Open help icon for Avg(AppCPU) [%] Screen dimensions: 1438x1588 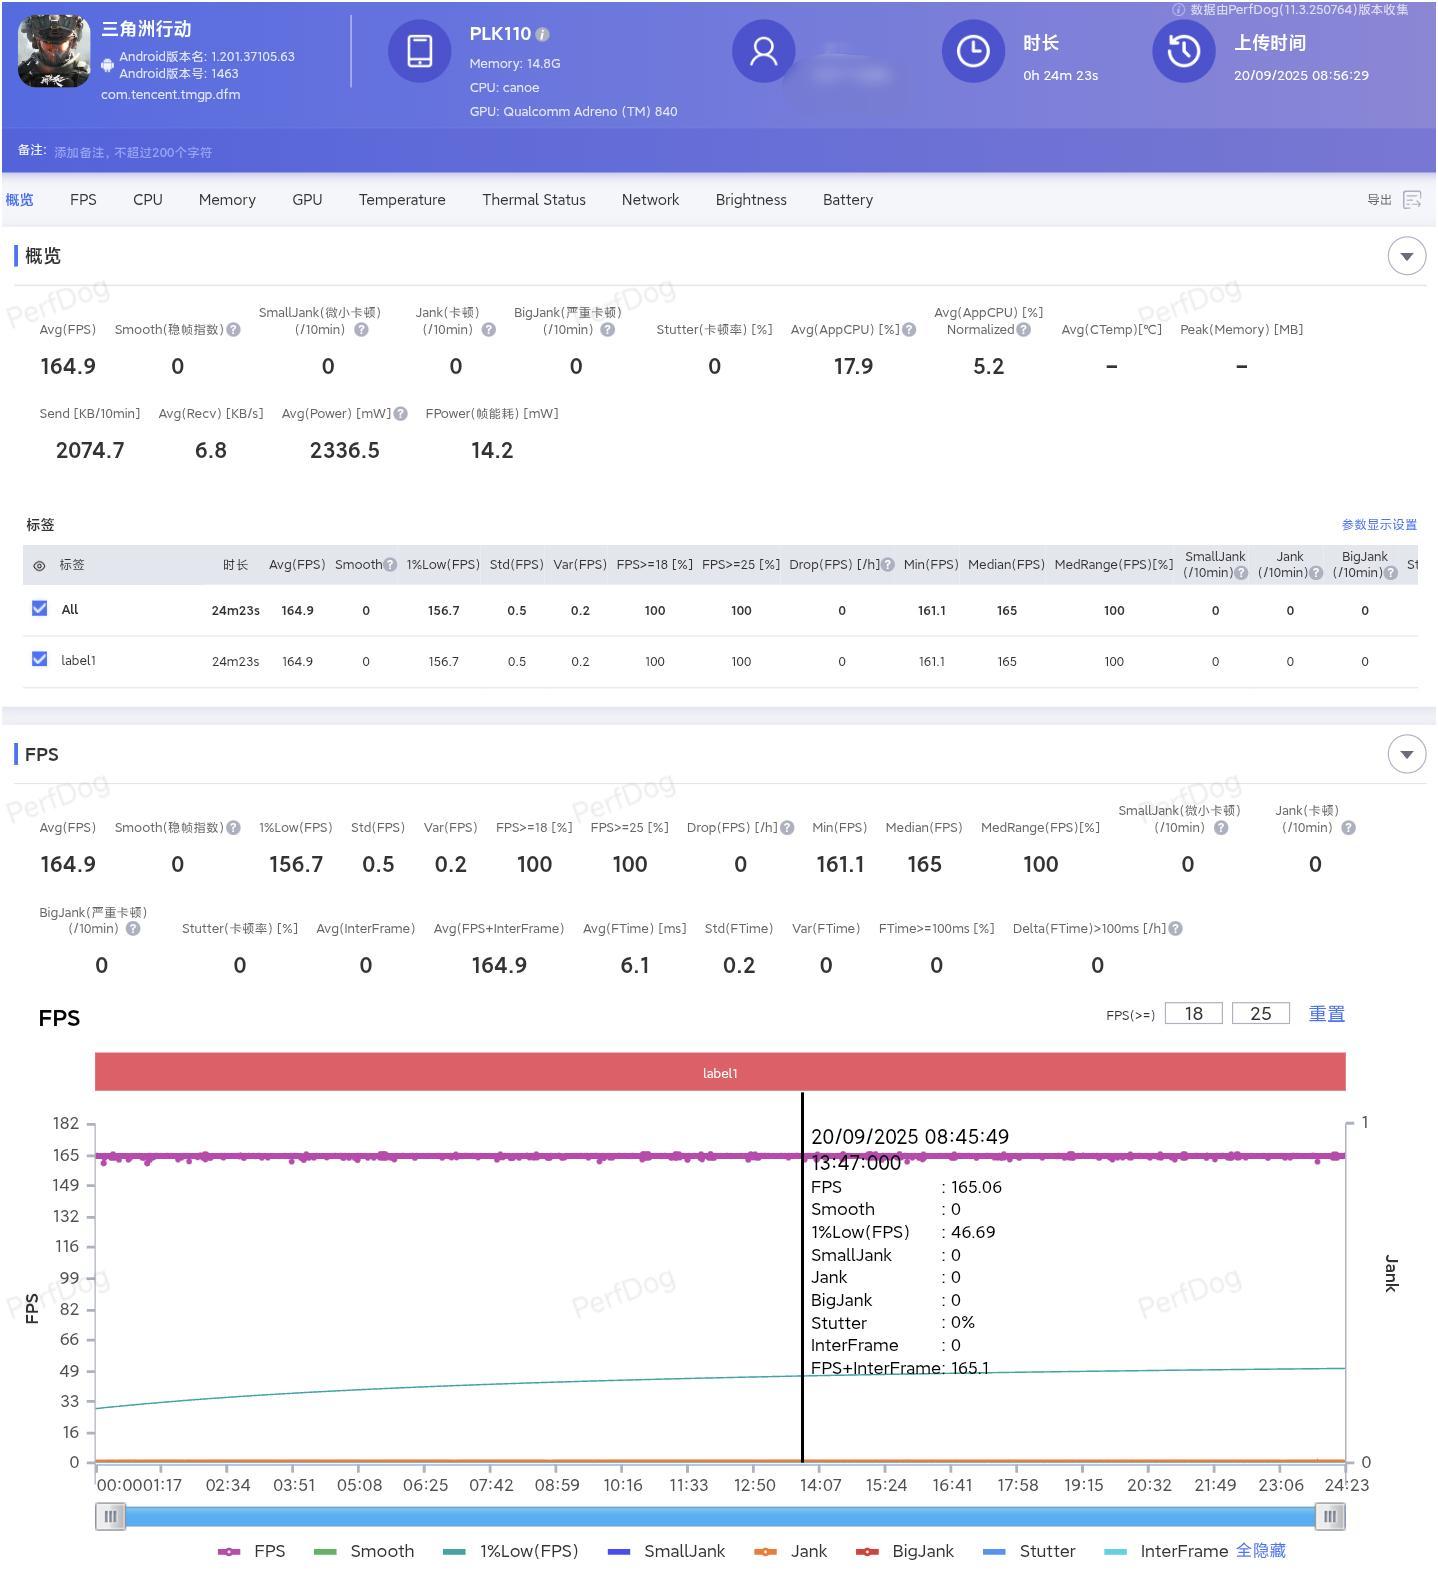coord(909,330)
